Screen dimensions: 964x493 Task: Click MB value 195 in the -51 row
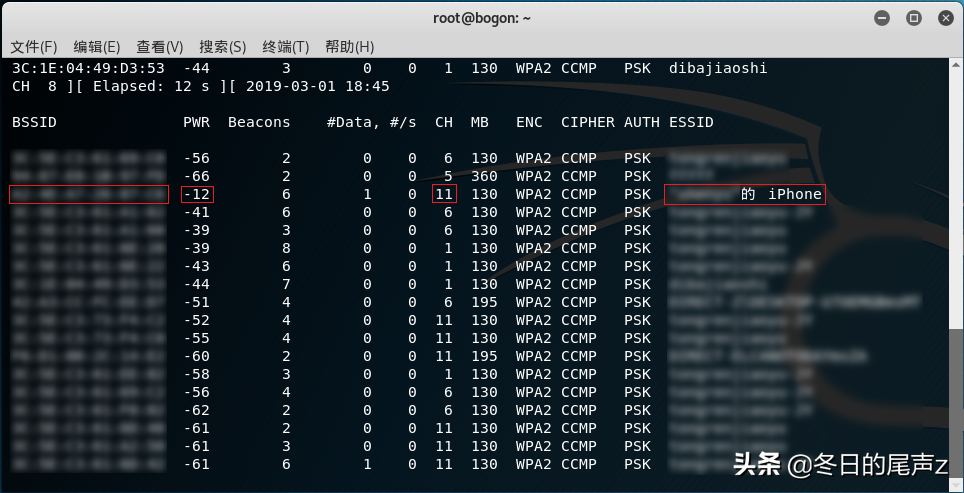[484, 302]
